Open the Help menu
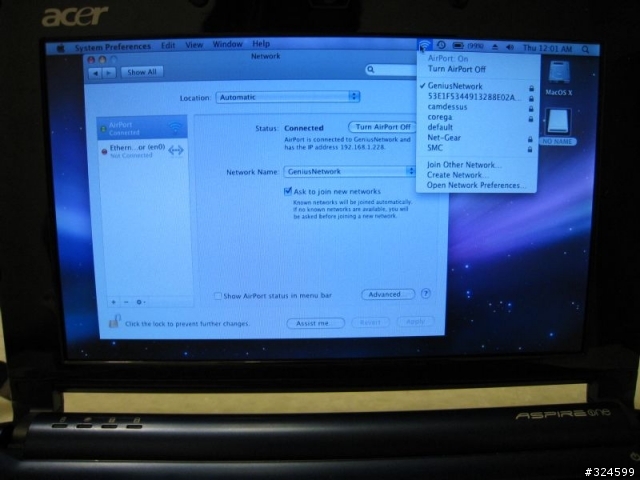Image resolution: width=640 pixels, height=480 pixels. [x=261, y=43]
